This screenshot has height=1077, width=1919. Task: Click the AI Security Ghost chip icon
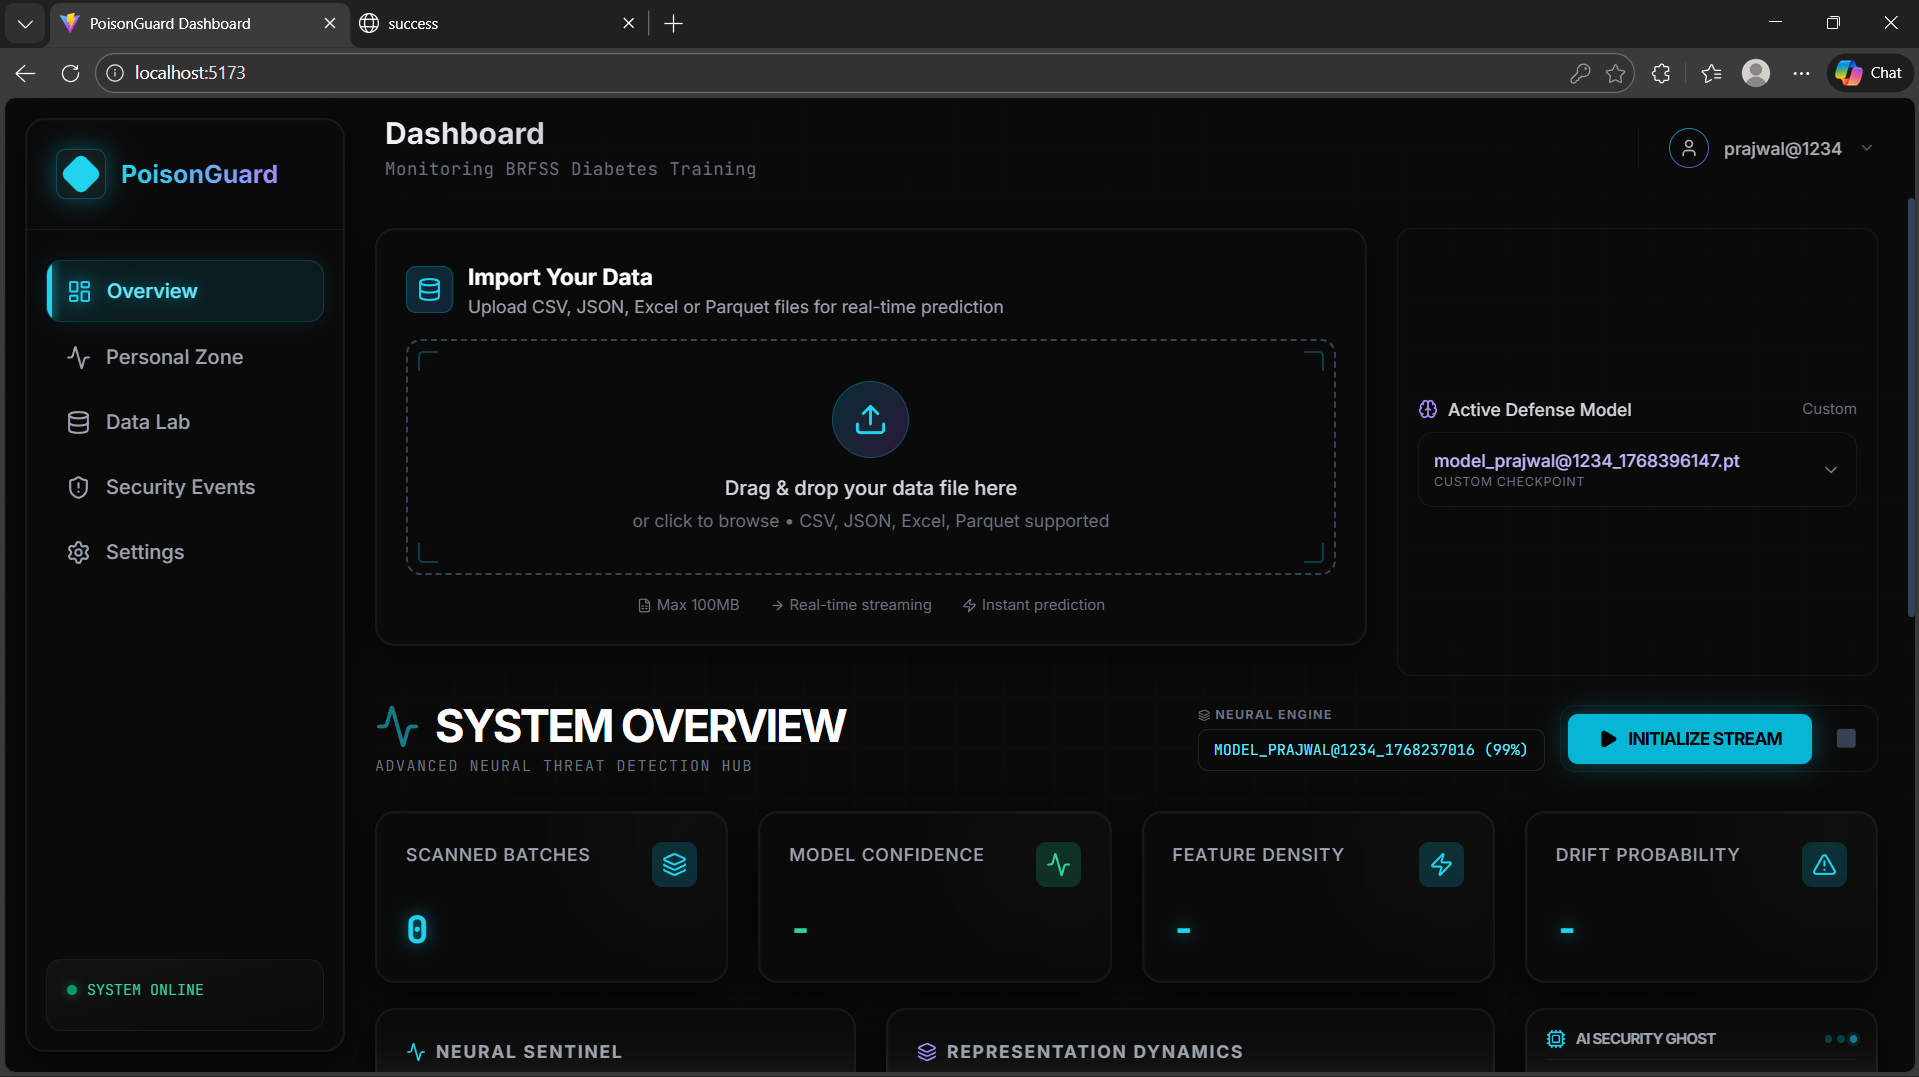point(1556,1039)
